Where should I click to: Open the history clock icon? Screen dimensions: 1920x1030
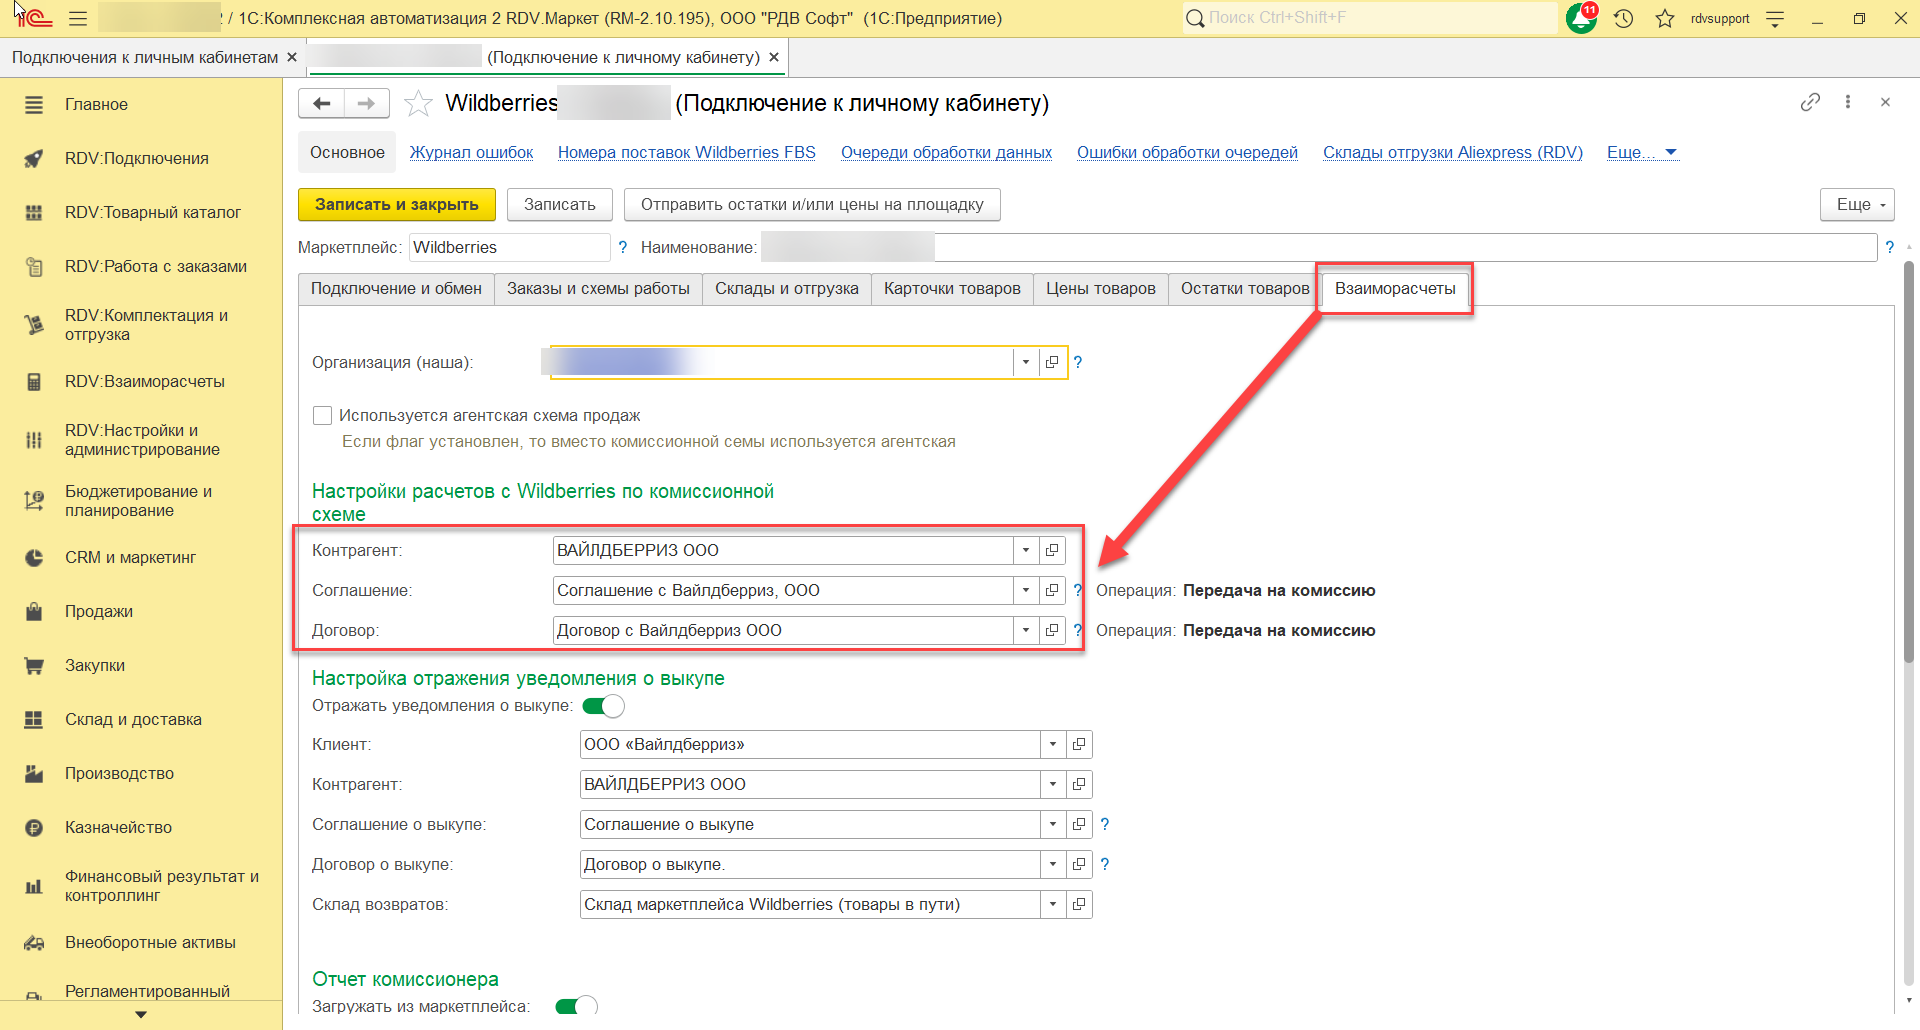(x=1624, y=18)
